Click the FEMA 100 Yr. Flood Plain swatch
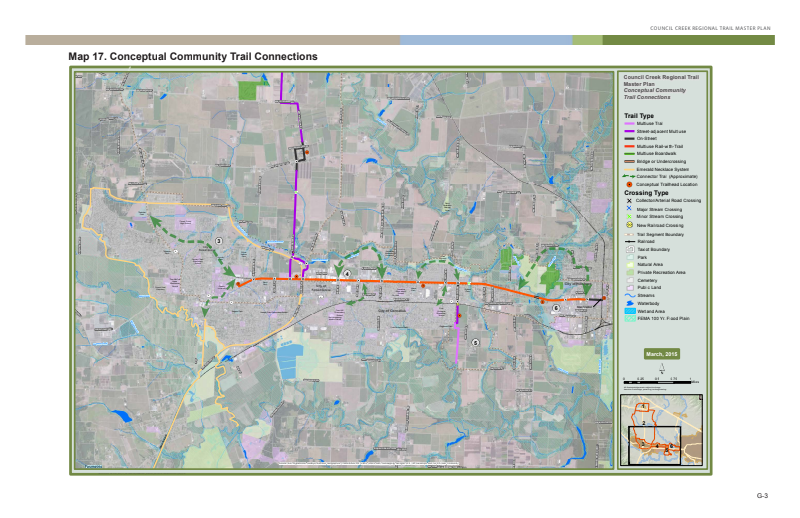800x518 pixels. pos(629,319)
